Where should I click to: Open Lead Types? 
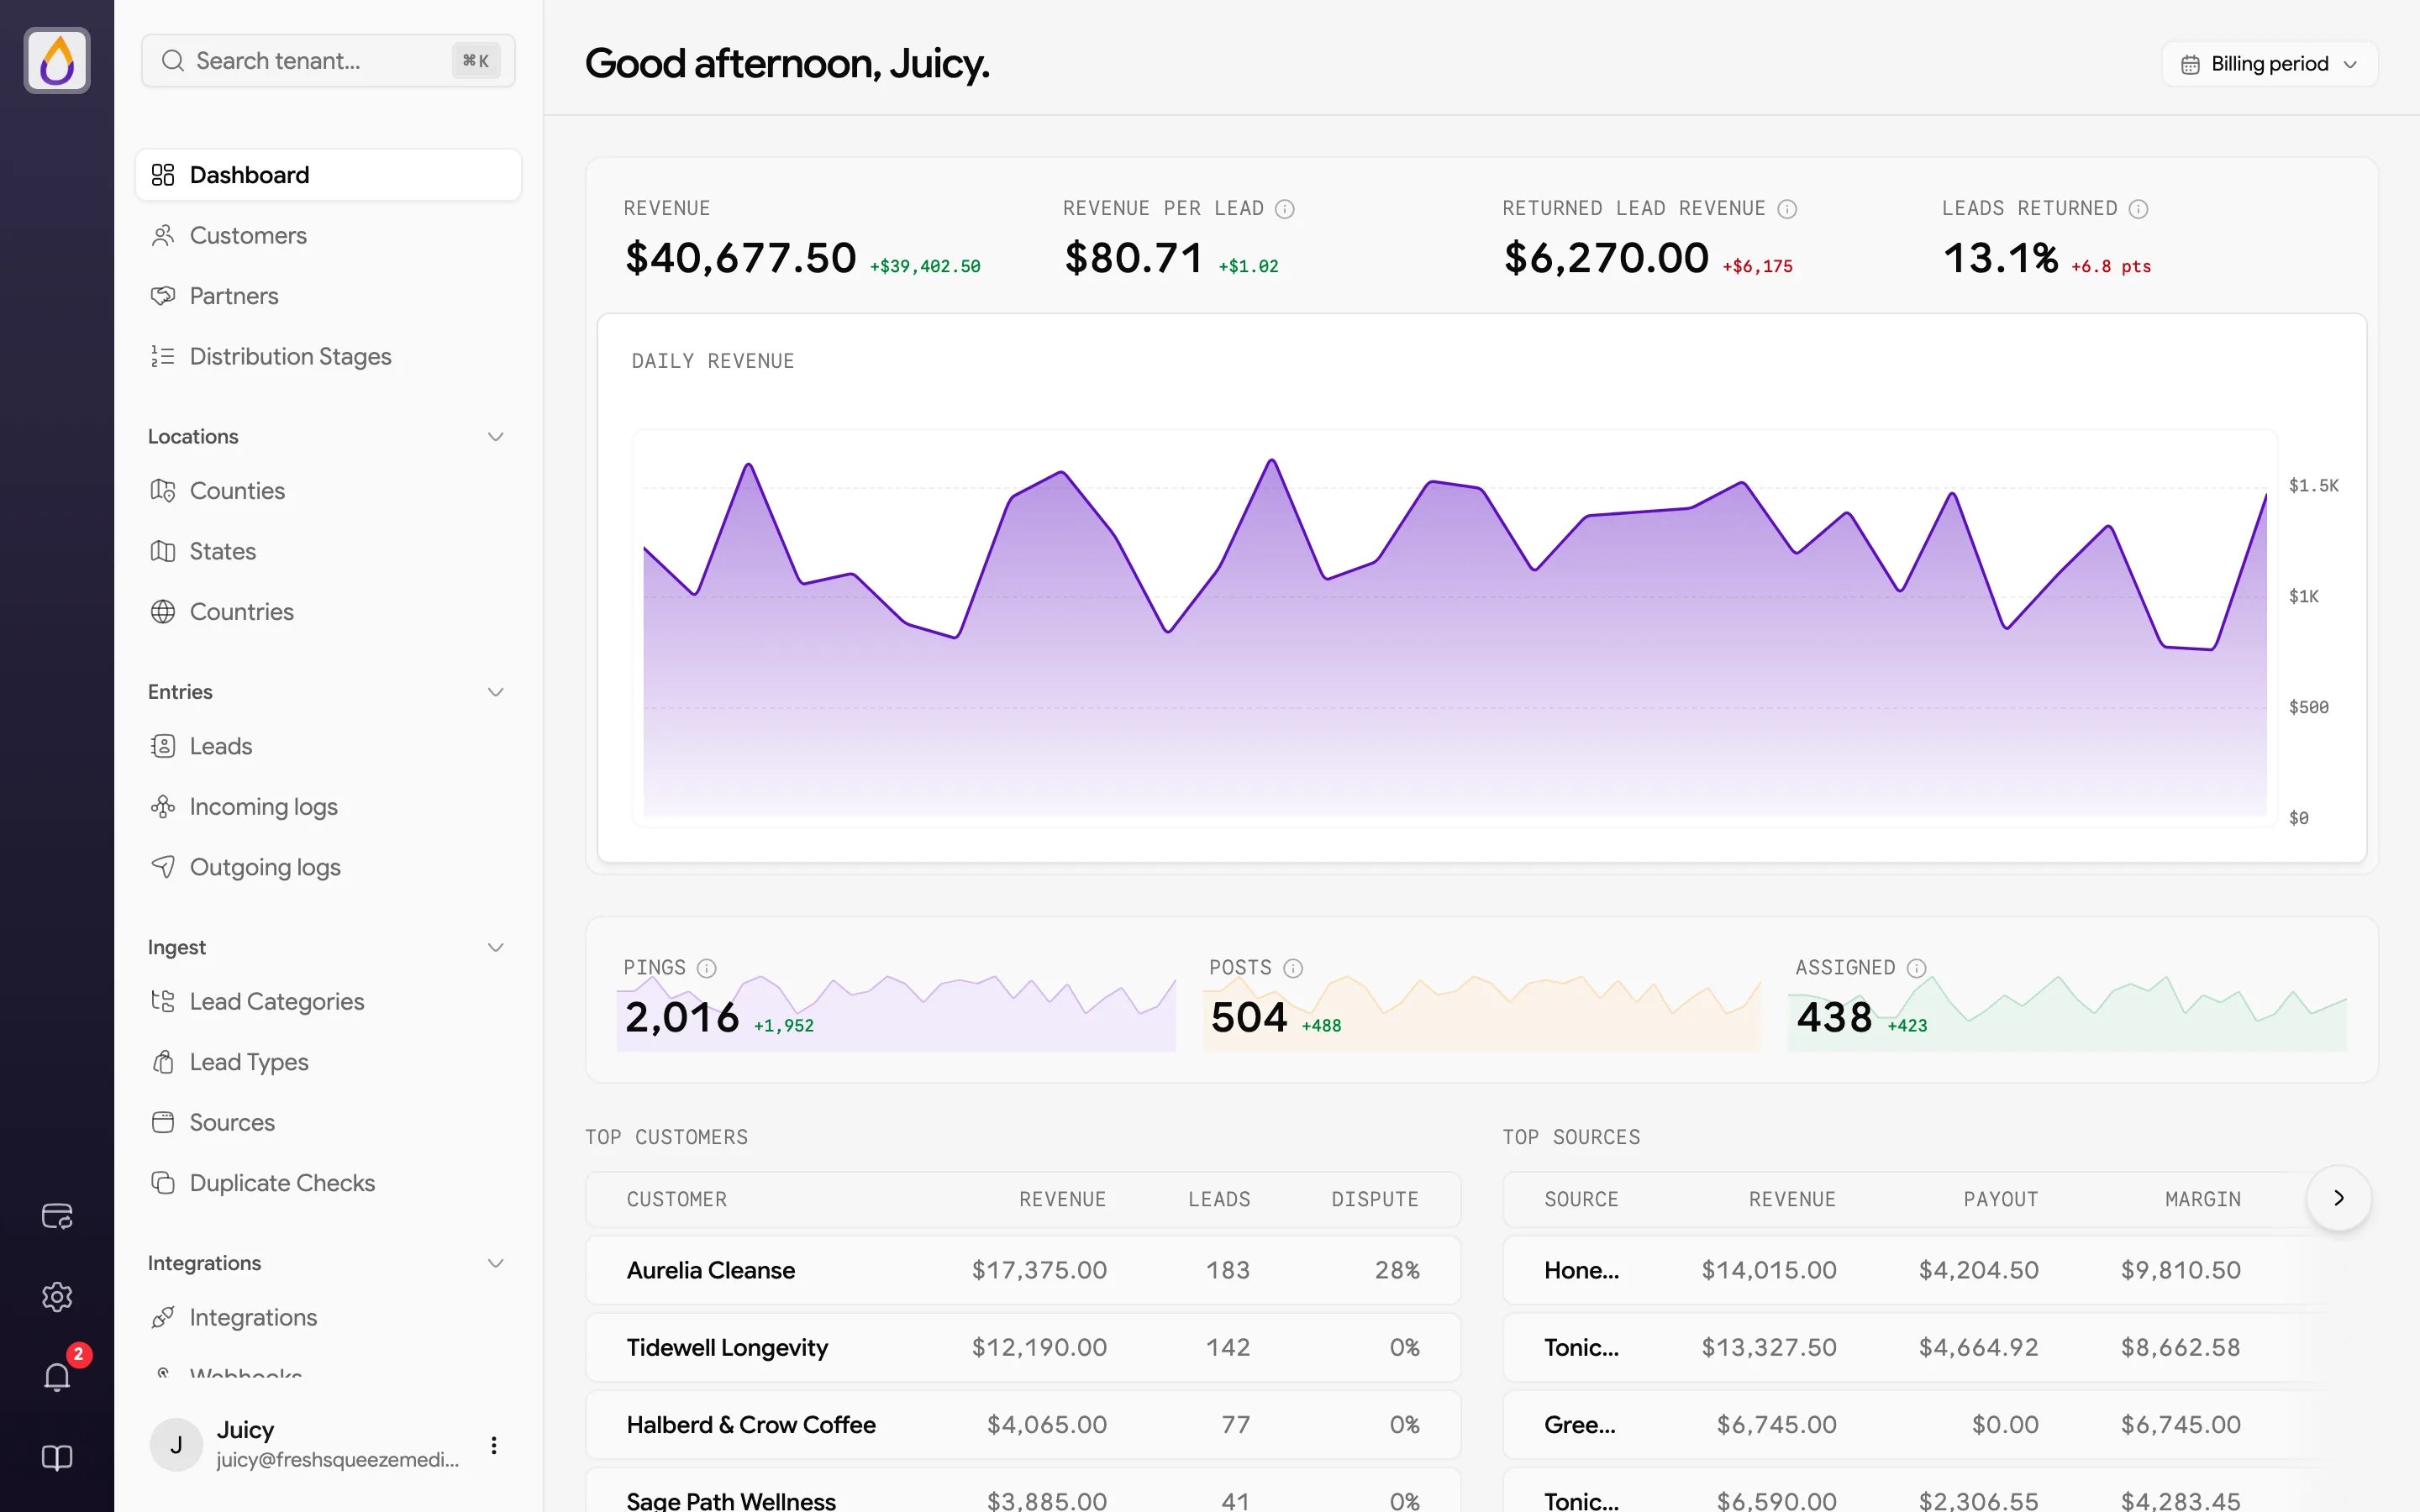click(x=328, y=1063)
